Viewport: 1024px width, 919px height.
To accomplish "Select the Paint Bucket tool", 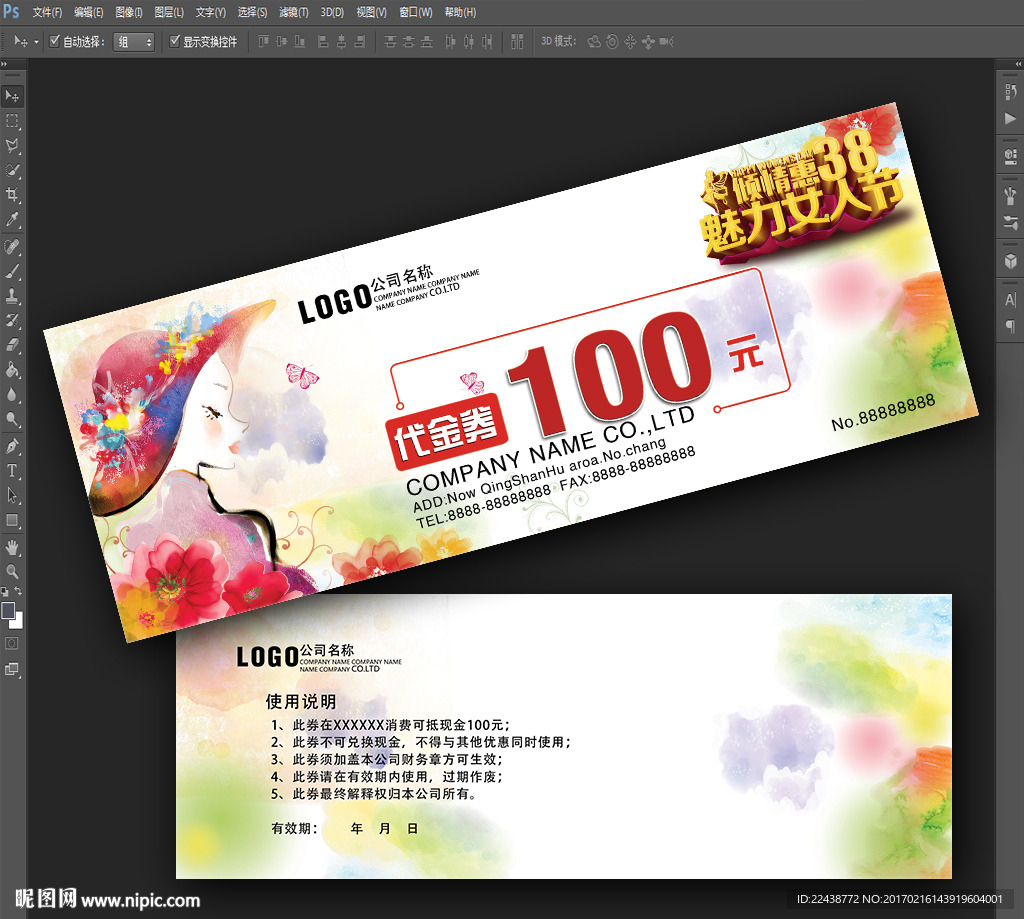I will click(x=12, y=370).
